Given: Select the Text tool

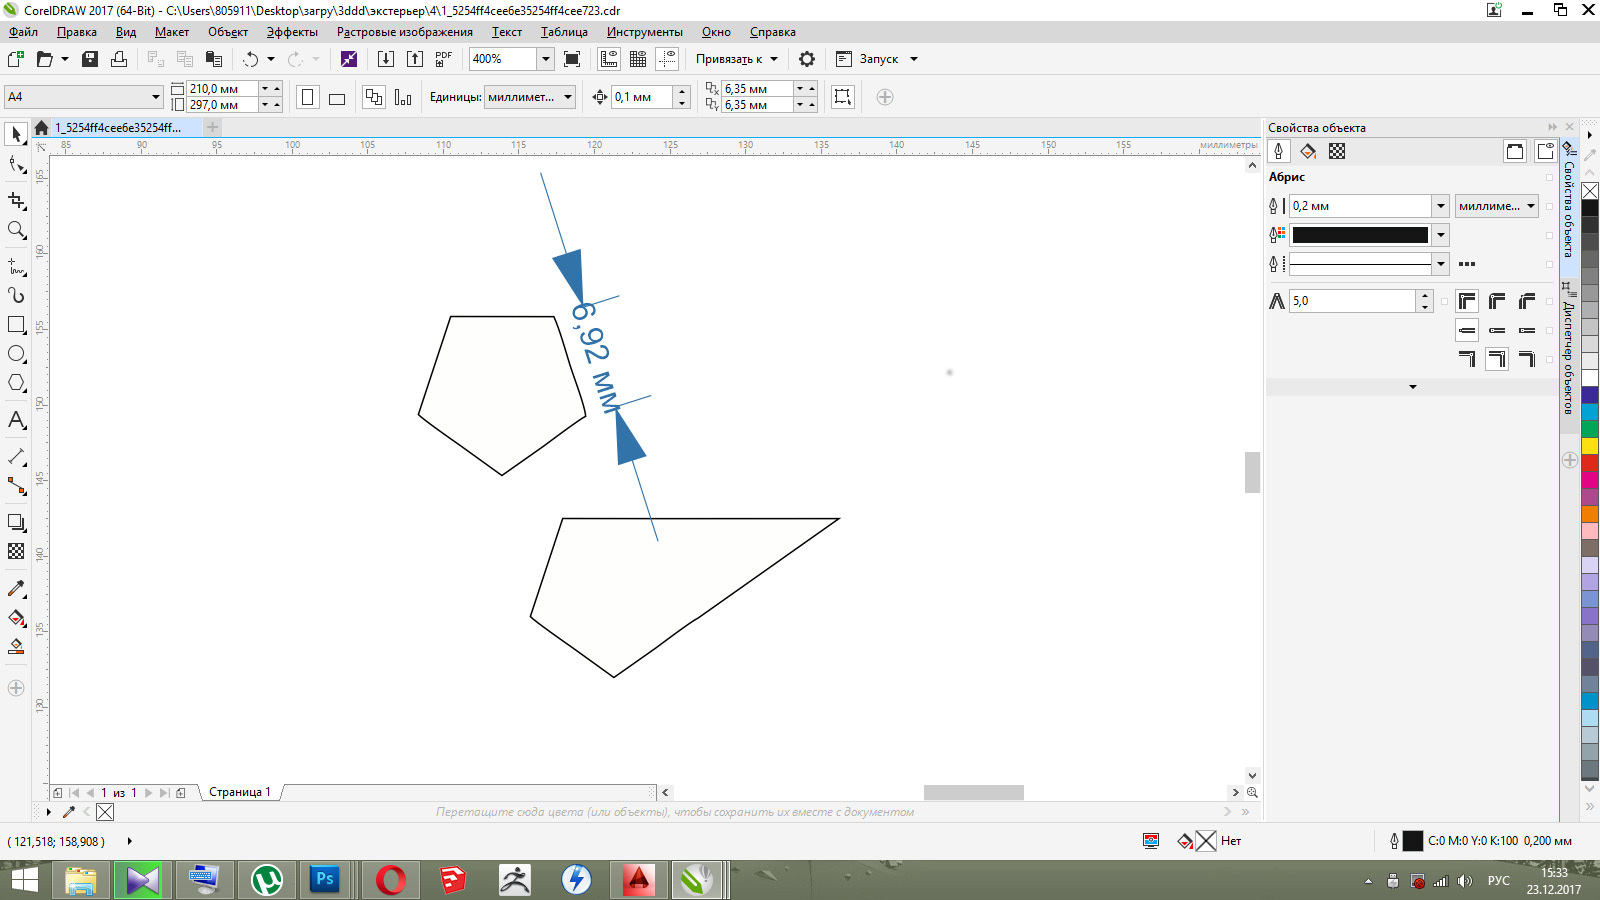Looking at the screenshot, I should (x=16, y=420).
